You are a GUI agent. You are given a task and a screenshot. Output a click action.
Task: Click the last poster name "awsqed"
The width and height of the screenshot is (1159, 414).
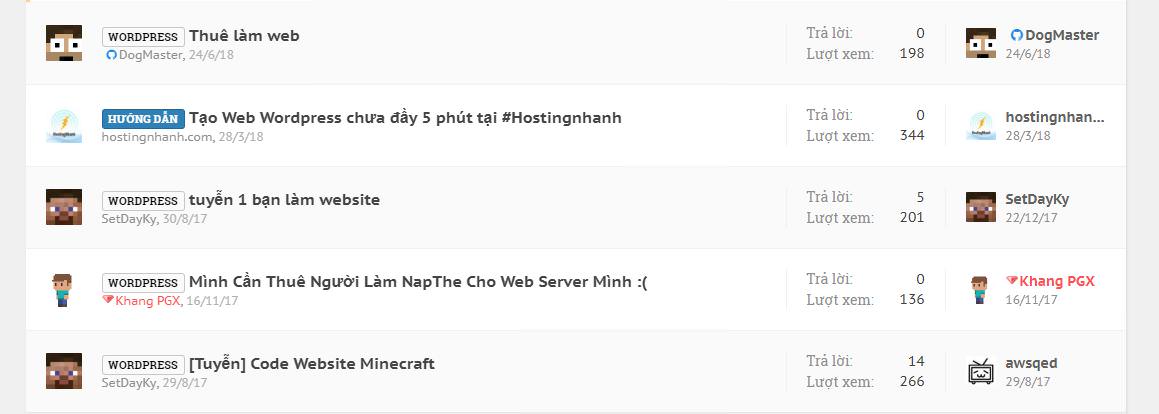[1031, 363]
